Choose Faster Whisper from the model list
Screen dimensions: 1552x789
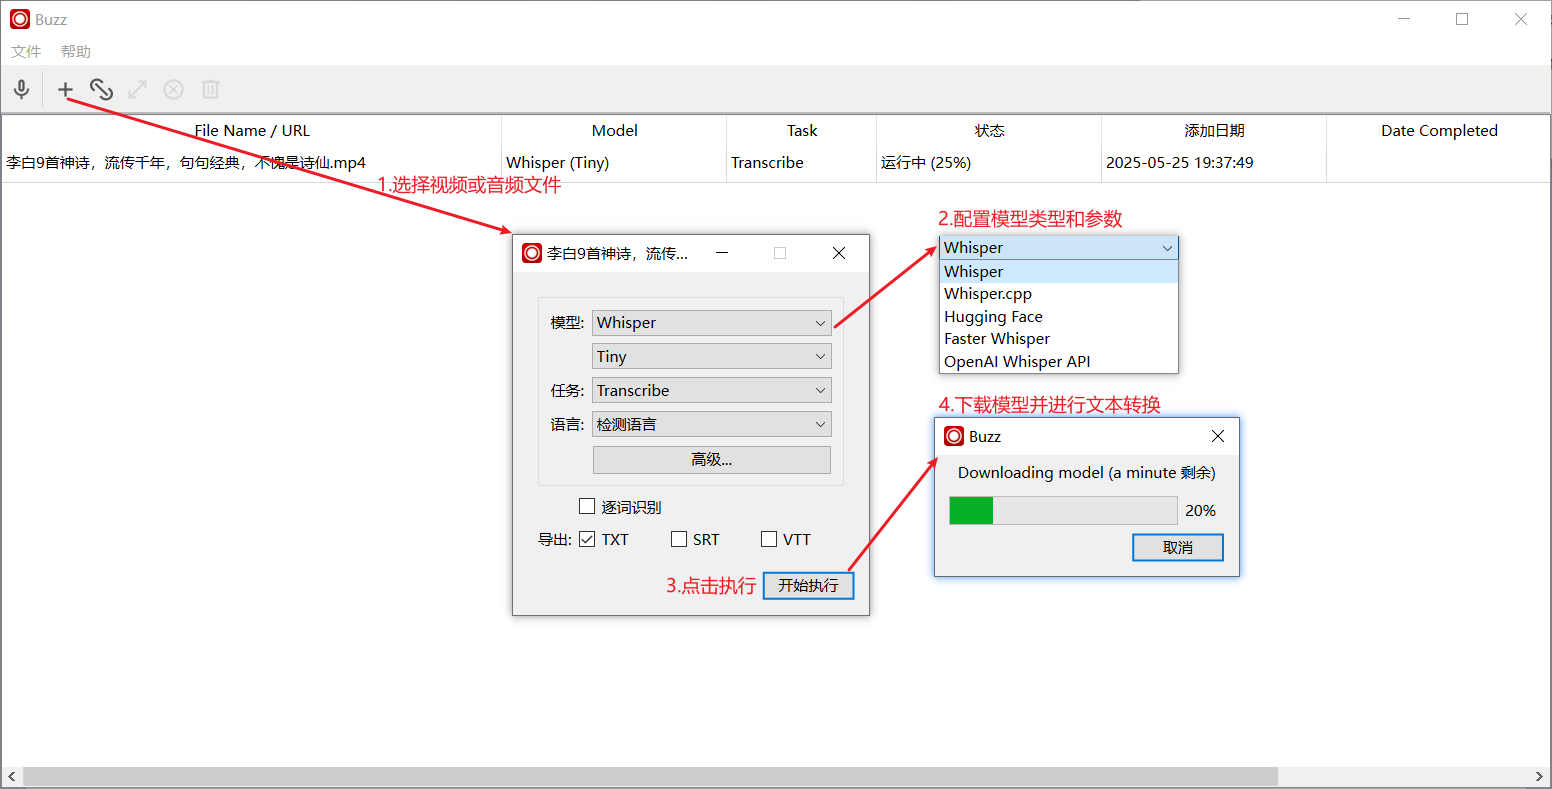point(1059,339)
